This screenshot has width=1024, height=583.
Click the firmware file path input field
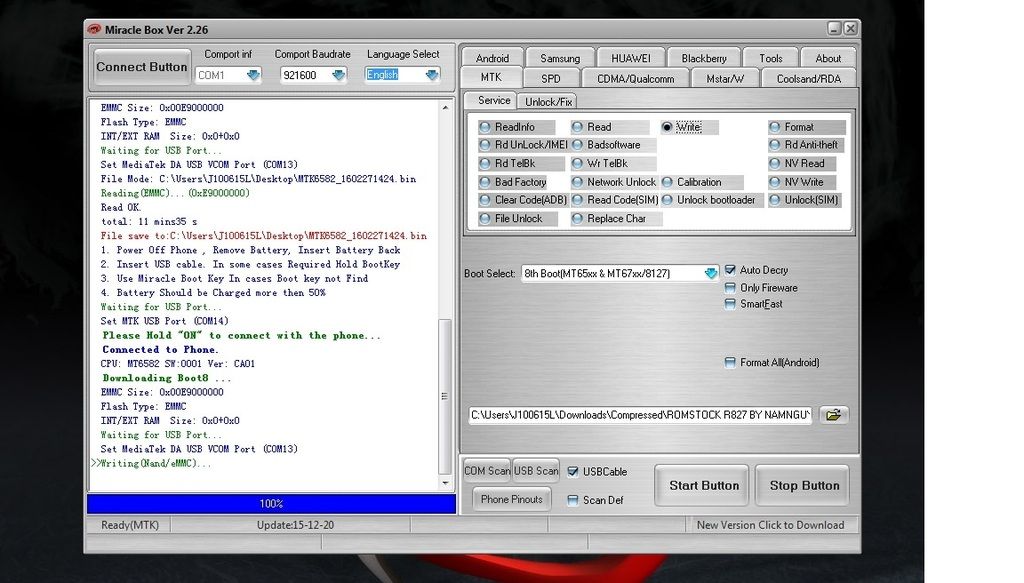tap(640, 415)
